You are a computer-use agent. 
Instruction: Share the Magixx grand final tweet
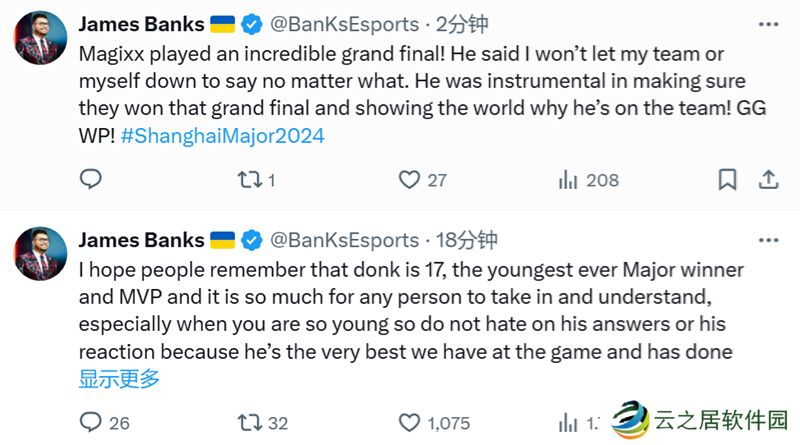point(769,180)
